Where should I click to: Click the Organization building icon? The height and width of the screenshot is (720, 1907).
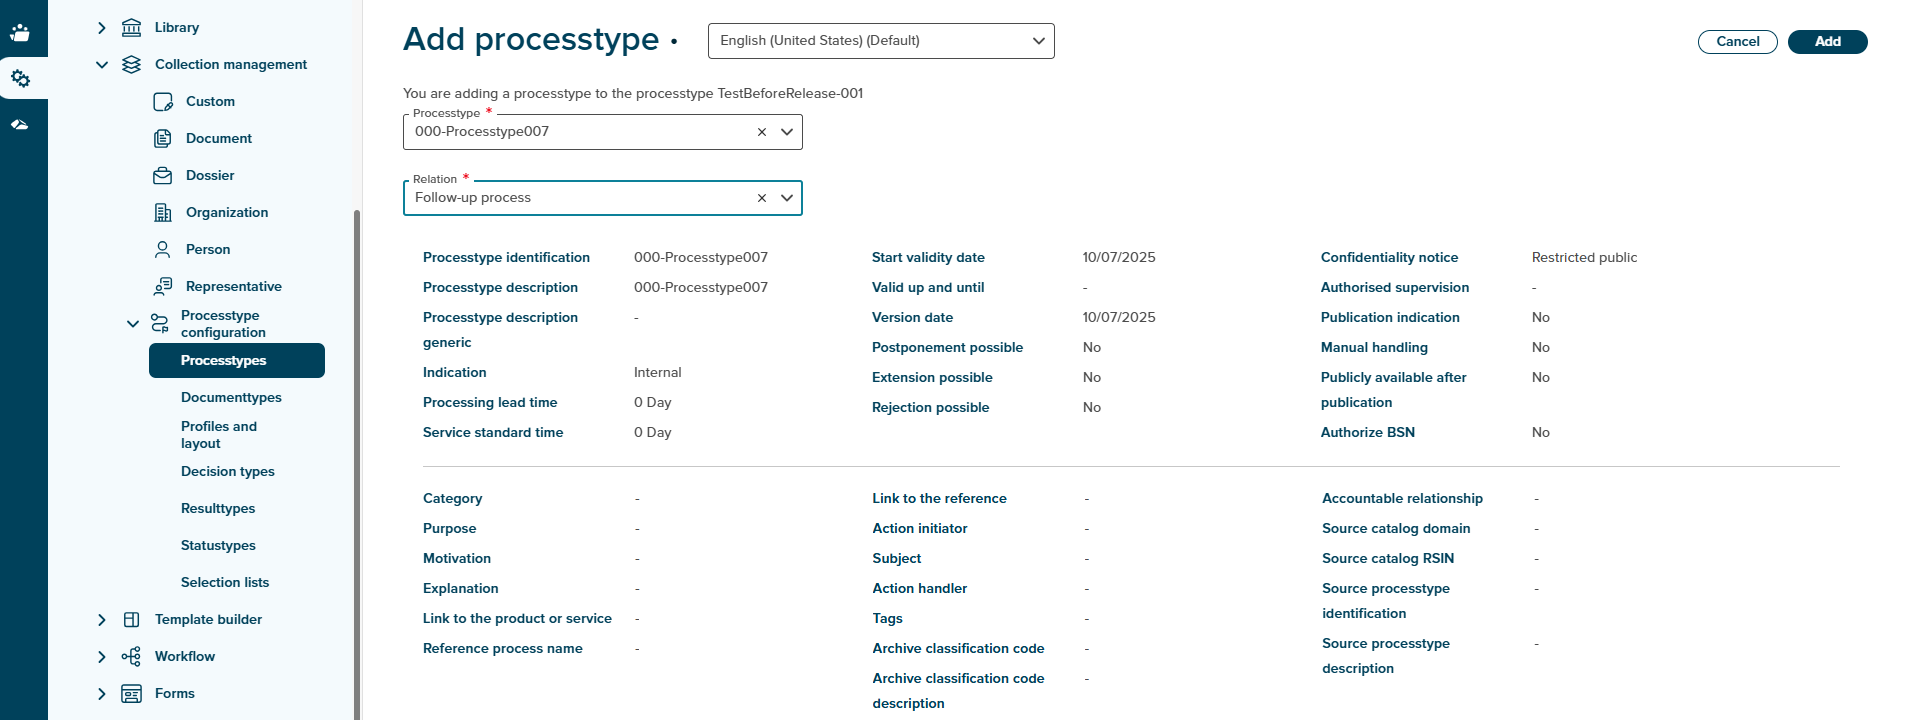(162, 213)
